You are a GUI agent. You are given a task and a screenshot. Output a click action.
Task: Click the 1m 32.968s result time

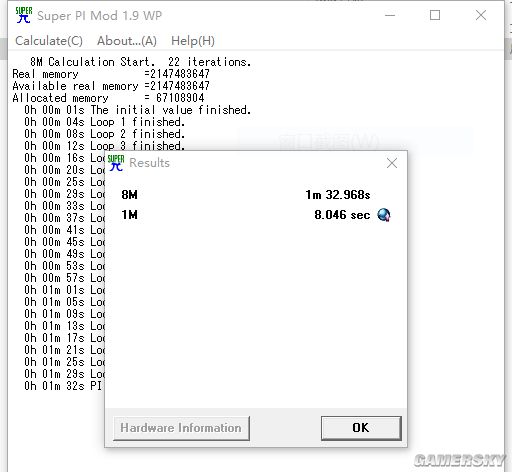click(x=338, y=194)
